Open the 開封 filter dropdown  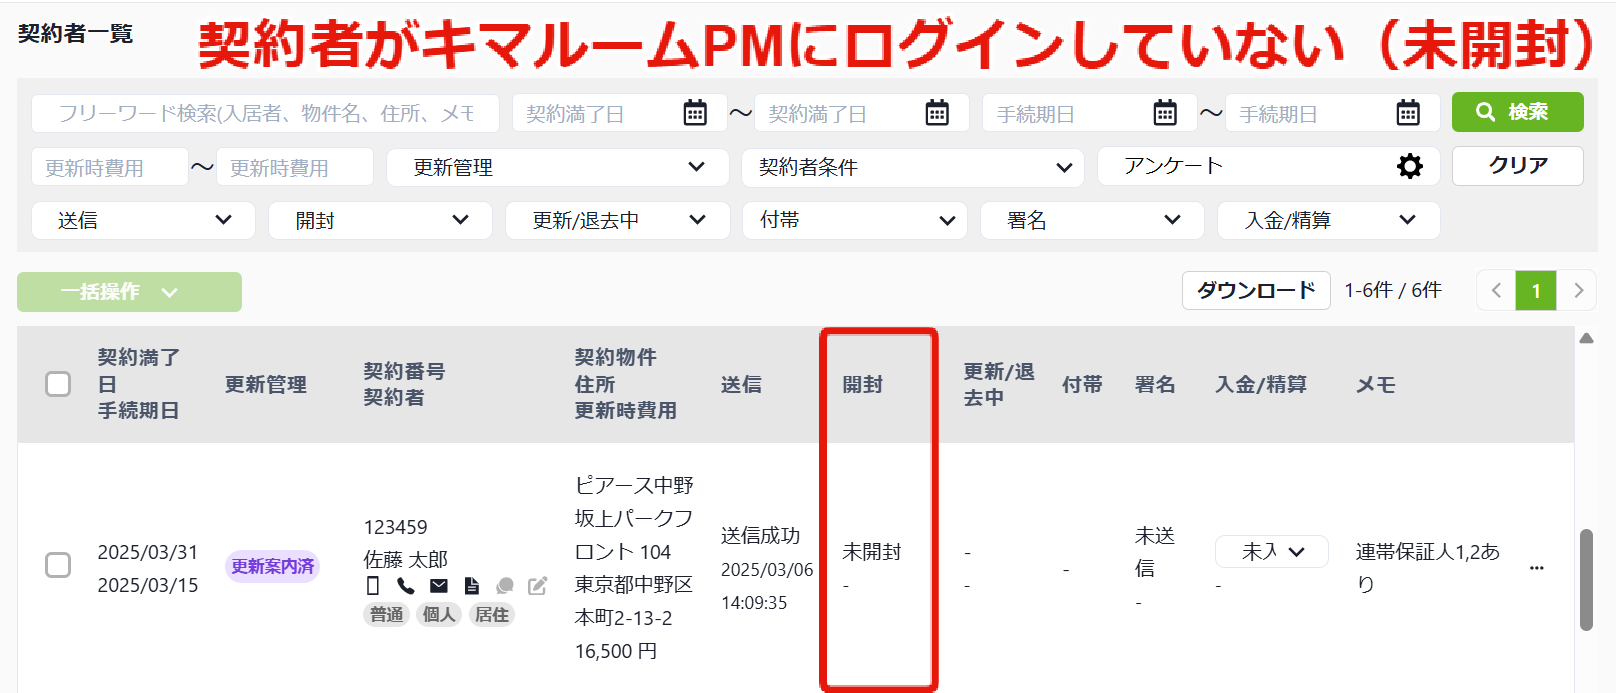[381, 220]
